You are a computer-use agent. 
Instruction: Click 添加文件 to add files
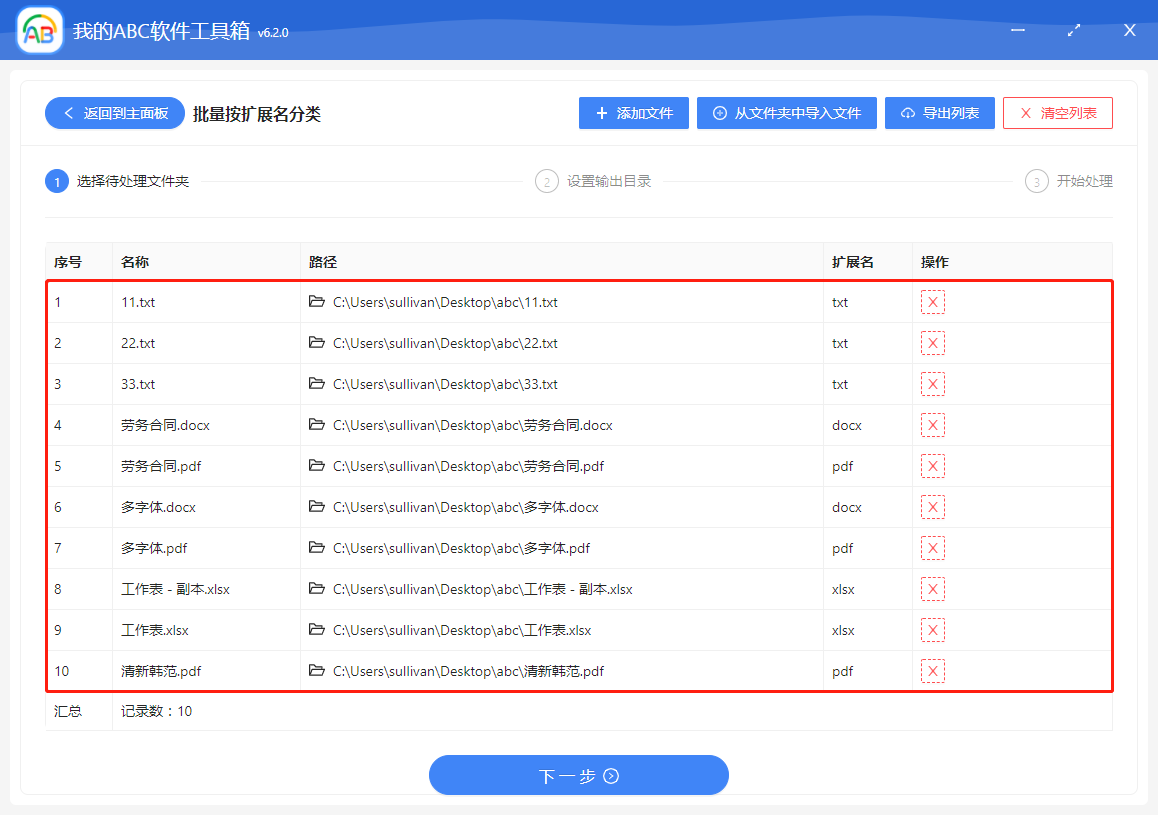click(633, 112)
